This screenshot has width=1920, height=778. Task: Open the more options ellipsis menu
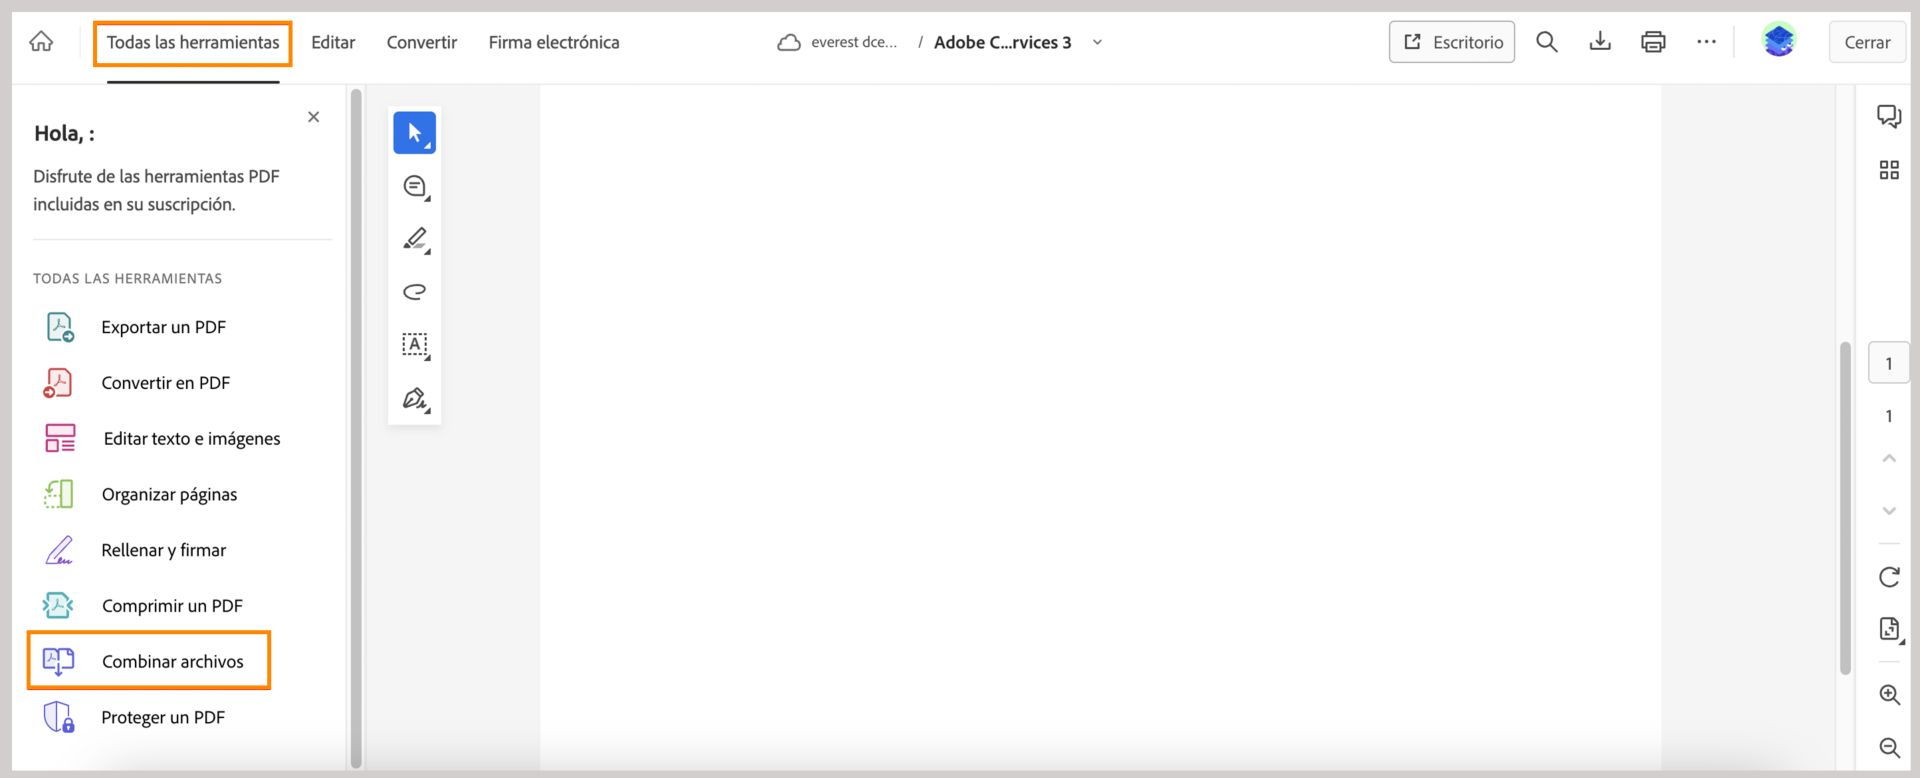click(1706, 42)
